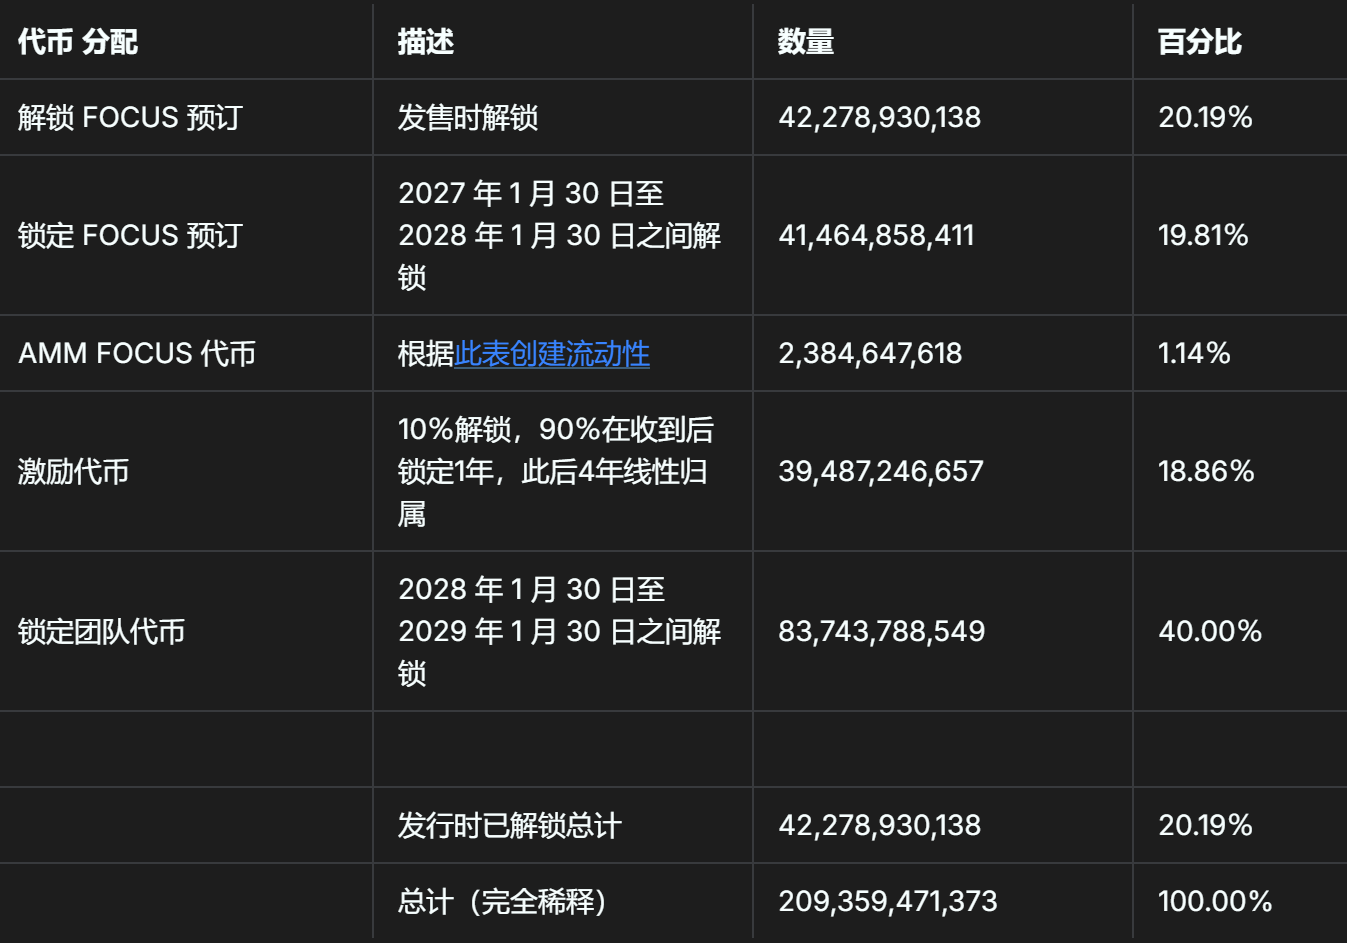Click the 1.14% percentage cell
Viewport: 1347px width, 943px height.
coord(1194,354)
